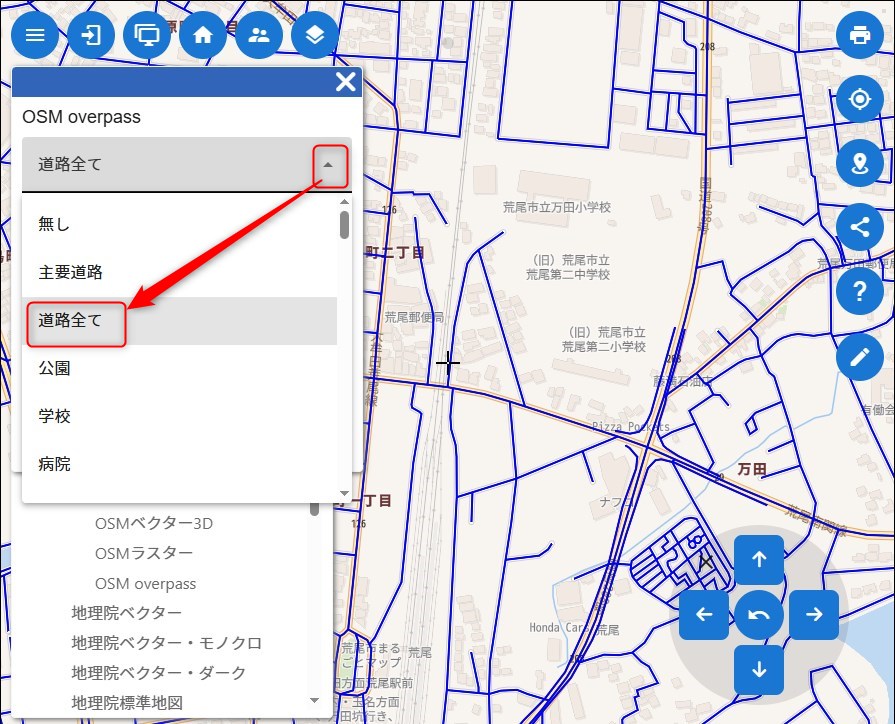895x724 pixels.
Task: Open the help question mark
Action: point(860,292)
